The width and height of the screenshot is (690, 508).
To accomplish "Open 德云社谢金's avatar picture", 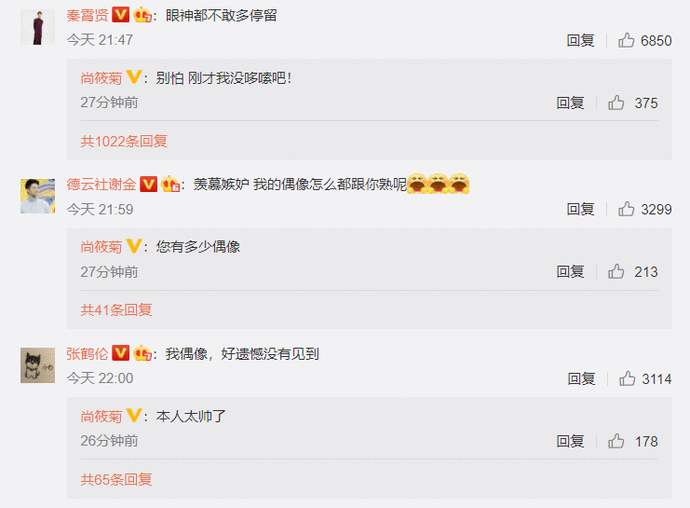I will coord(38,196).
